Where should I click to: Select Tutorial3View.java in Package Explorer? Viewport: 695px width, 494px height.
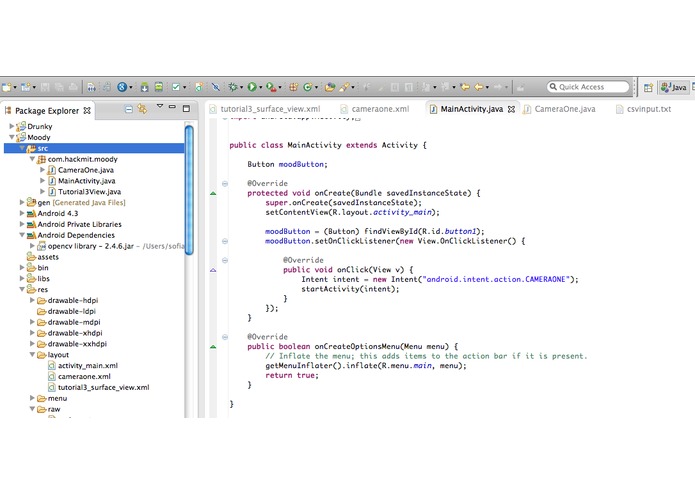pyautogui.click(x=89, y=192)
